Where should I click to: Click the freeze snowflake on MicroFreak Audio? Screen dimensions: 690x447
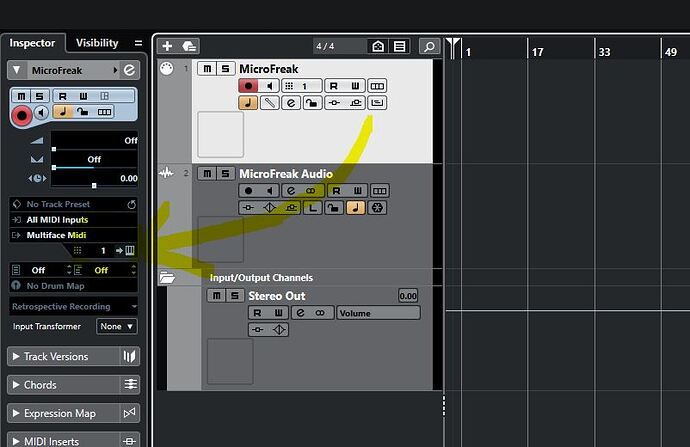[377, 208]
